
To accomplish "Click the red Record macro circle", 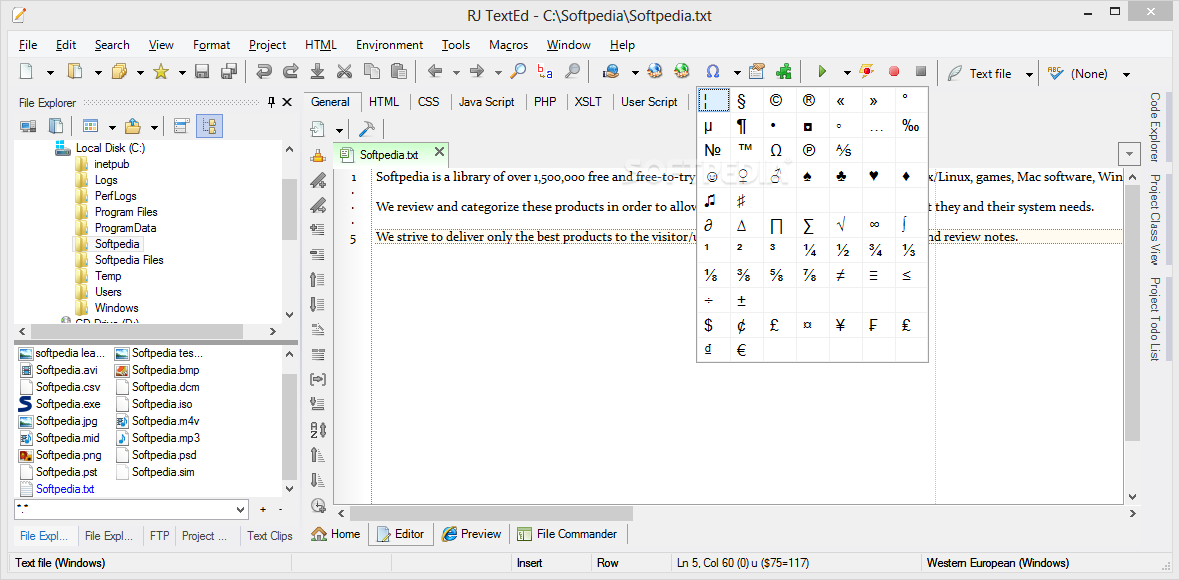I will pos(894,72).
